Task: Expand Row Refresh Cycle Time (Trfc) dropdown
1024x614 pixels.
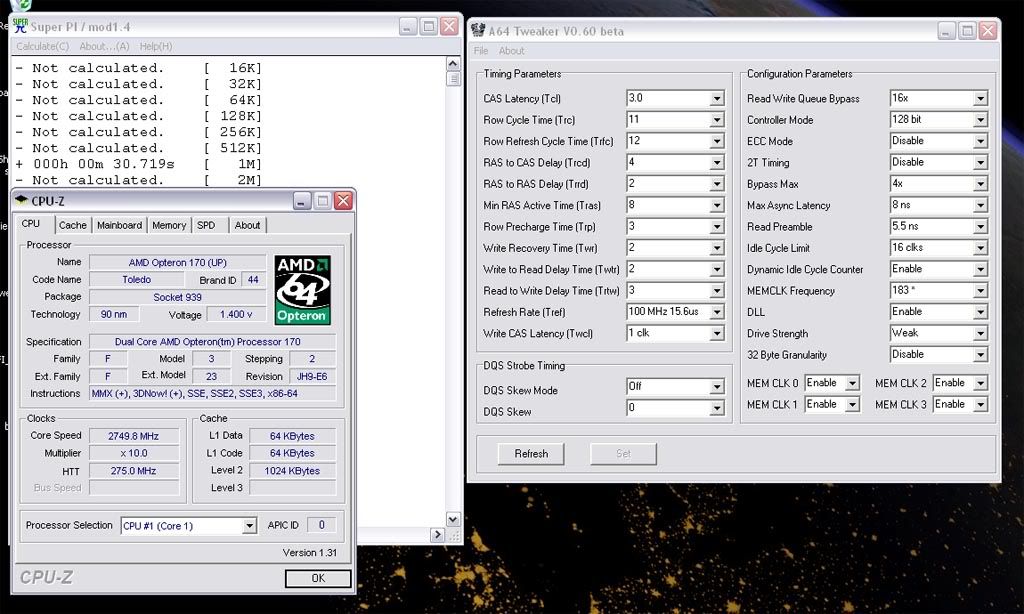Action: click(x=716, y=141)
